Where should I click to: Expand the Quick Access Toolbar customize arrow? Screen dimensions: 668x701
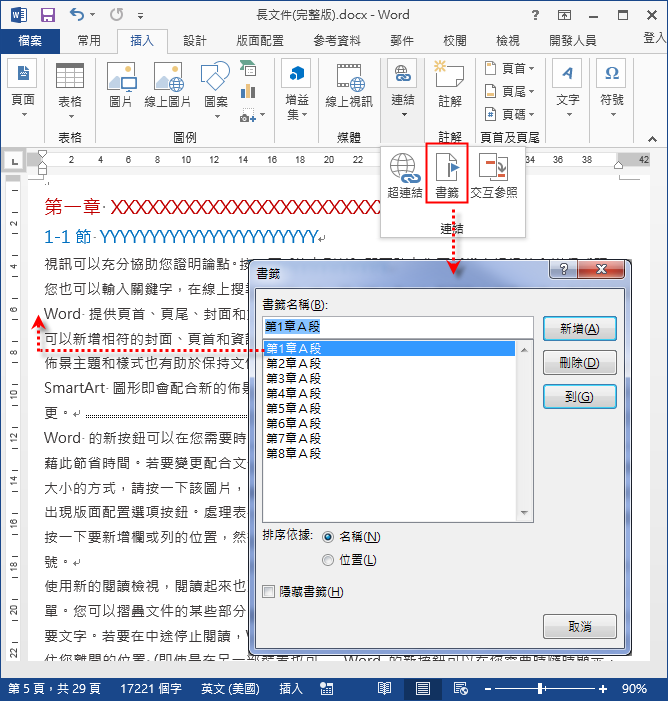pyautogui.click(x=140, y=16)
